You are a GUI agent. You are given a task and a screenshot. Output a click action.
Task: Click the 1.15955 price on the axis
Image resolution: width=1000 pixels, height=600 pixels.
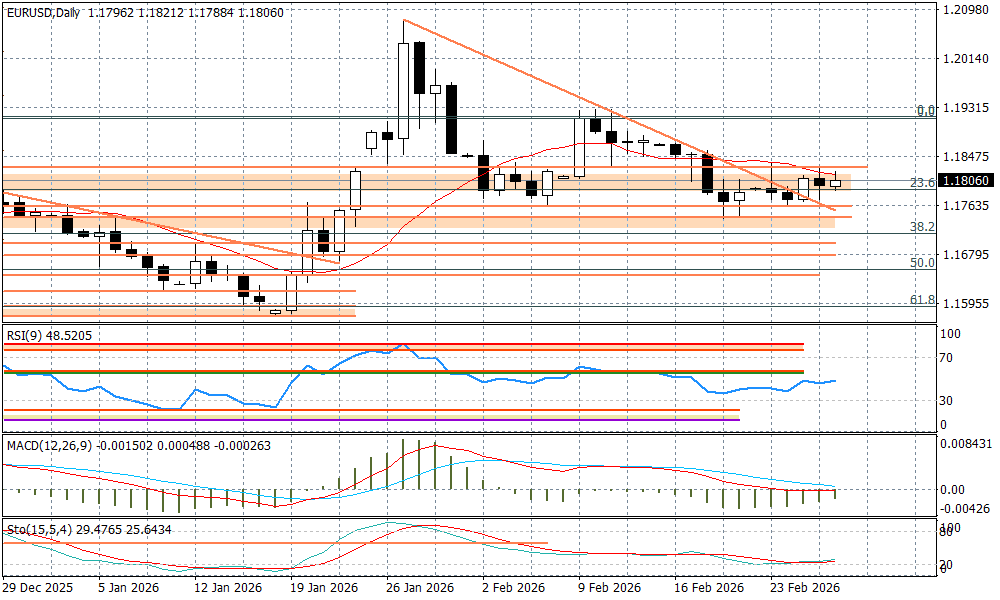963,304
